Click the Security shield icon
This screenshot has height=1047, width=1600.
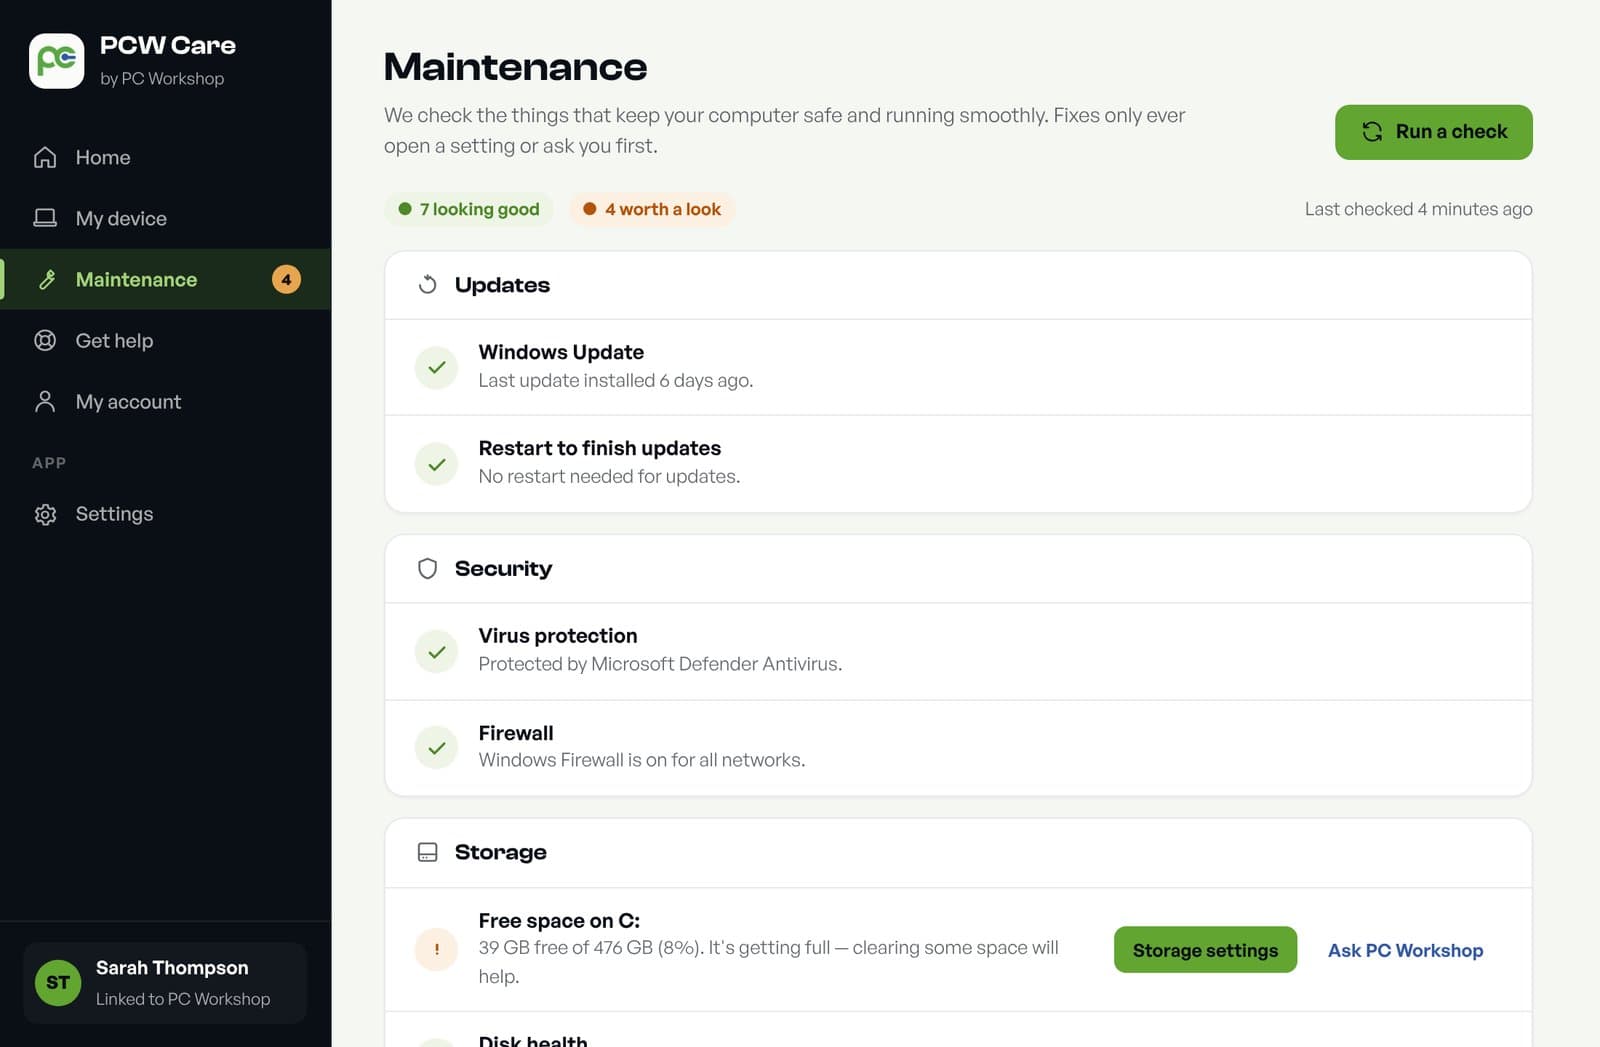click(427, 569)
